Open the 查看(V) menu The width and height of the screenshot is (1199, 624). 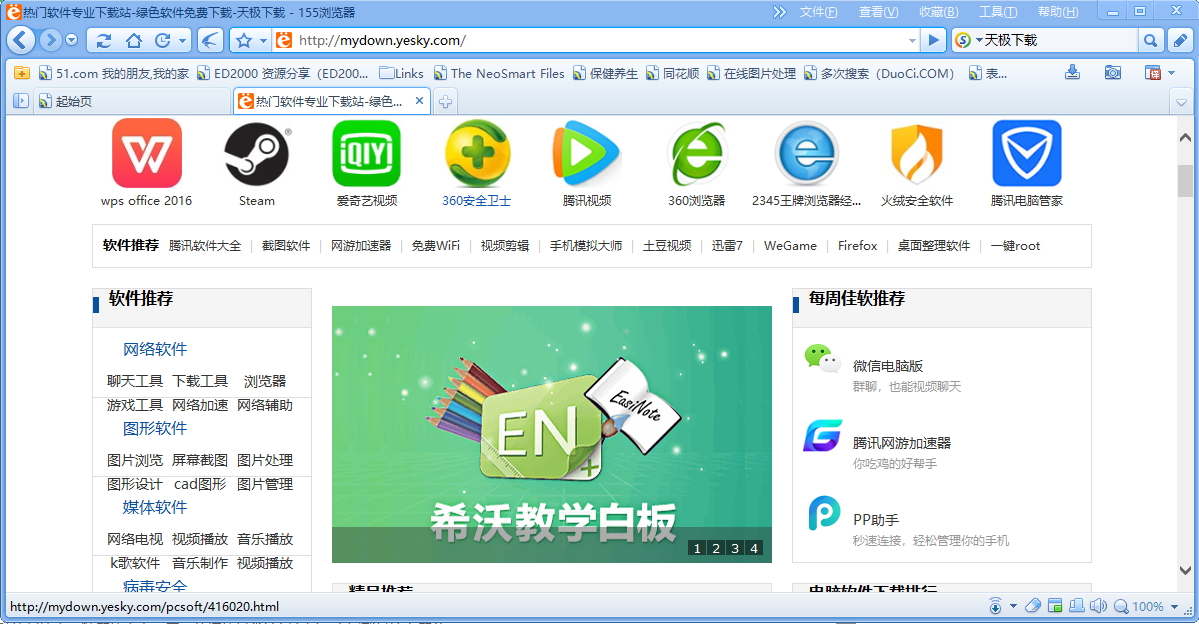pyautogui.click(x=878, y=12)
